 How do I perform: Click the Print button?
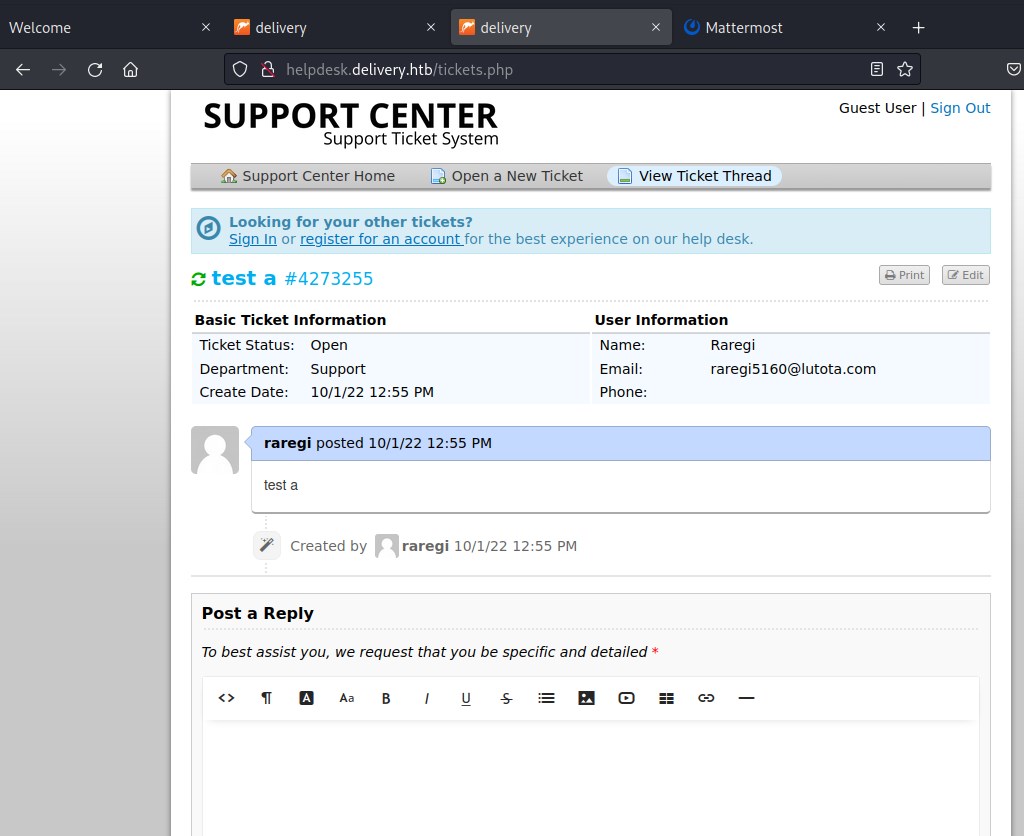point(904,275)
